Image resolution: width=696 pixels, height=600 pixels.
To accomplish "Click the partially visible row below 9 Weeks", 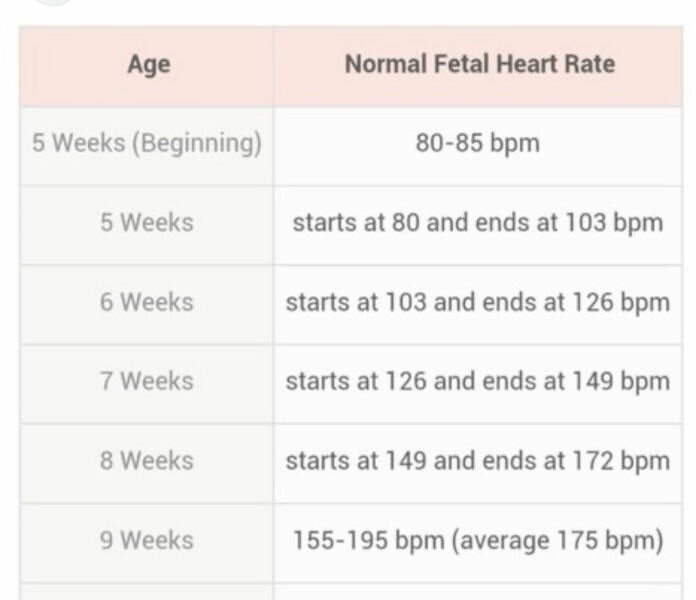I will point(350,592).
